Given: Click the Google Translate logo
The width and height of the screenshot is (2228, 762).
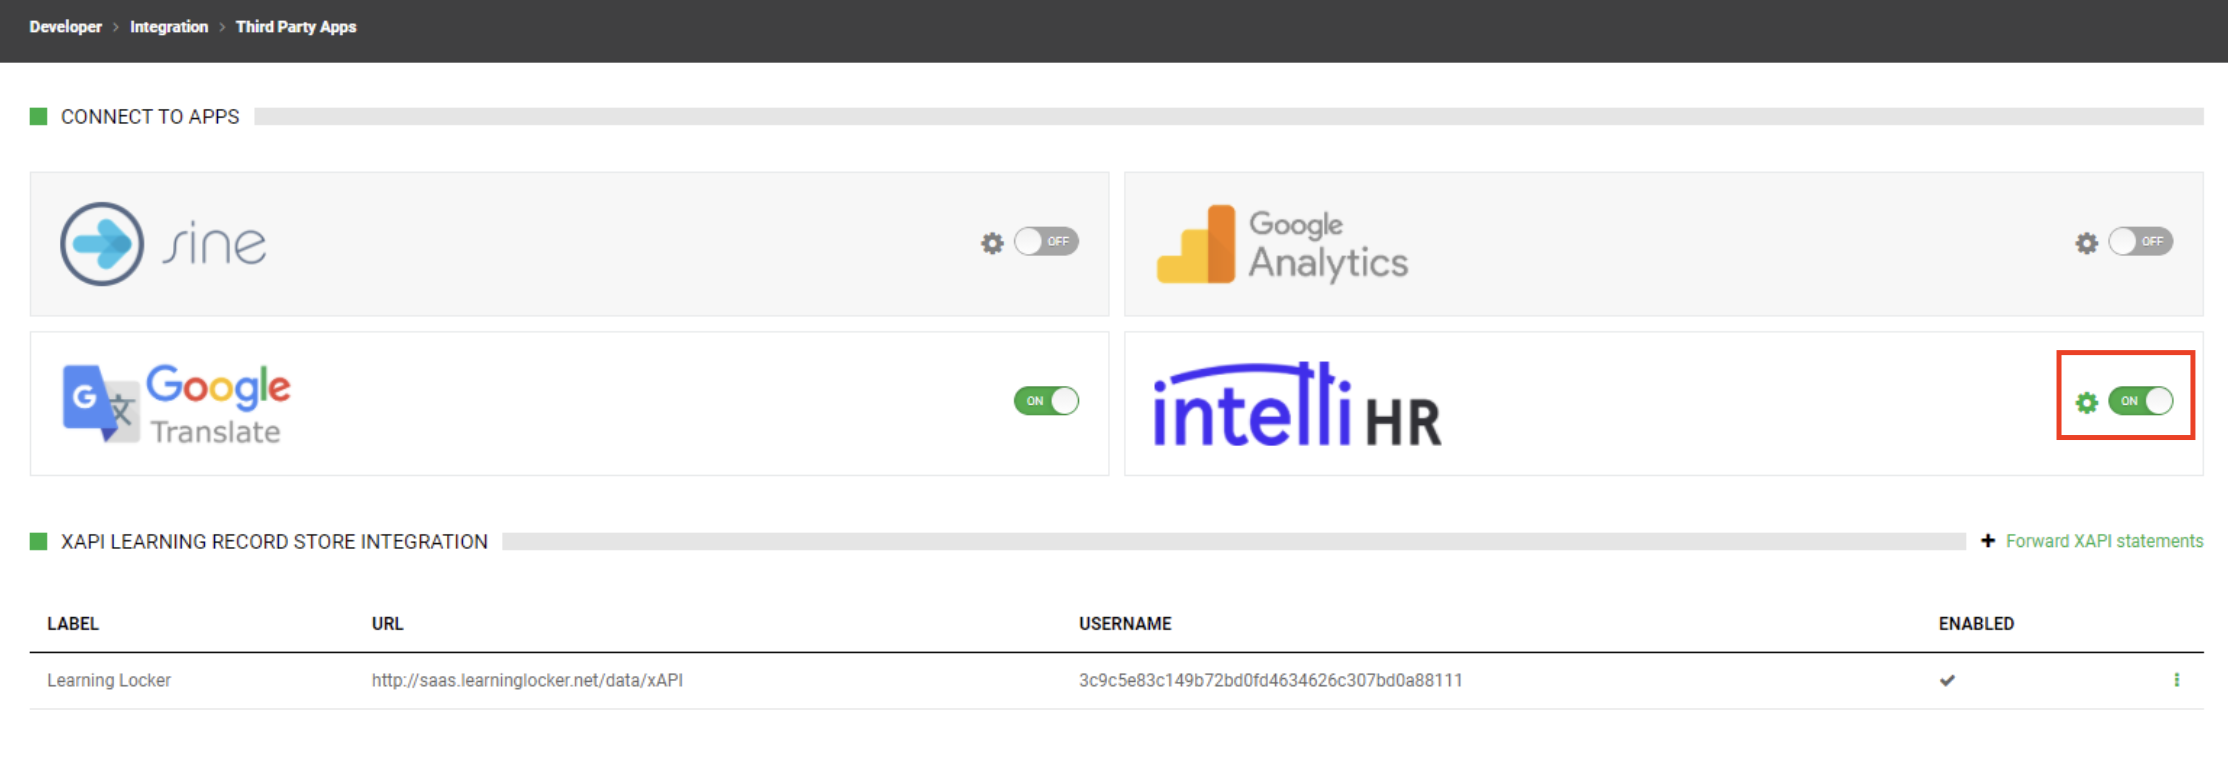Looking at the screenshot, I should pos(177,404).
